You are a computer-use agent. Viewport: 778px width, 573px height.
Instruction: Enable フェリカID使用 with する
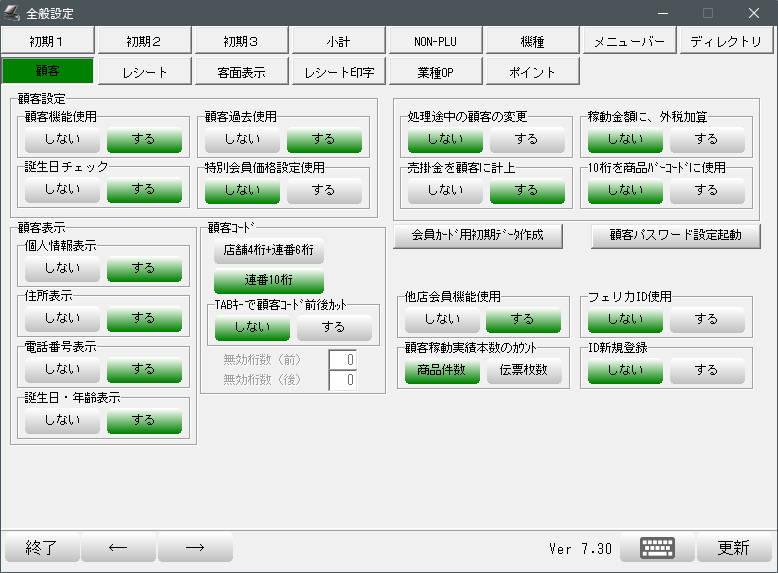tap(706, 319)
